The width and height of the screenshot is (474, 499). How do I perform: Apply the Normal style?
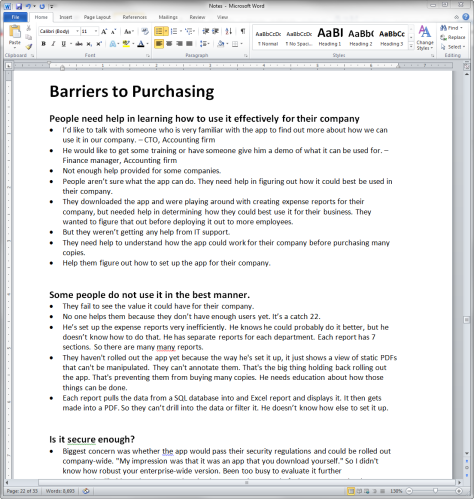pos(268,37)
